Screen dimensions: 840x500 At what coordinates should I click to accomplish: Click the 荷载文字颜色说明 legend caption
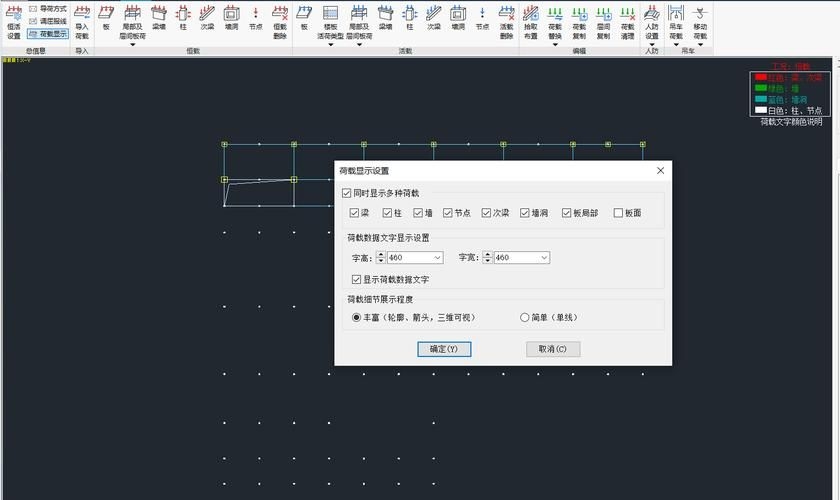click(x=791, y=122)
